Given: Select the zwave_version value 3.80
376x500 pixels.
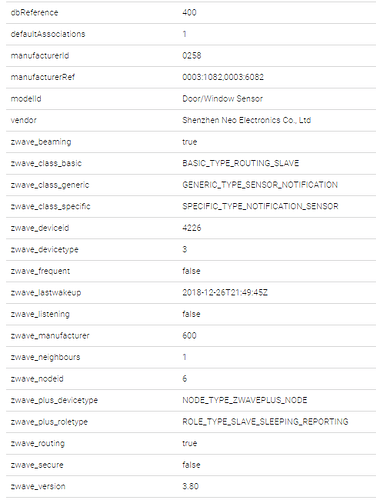Looking at the screenshot, I should tap(190, 486).
